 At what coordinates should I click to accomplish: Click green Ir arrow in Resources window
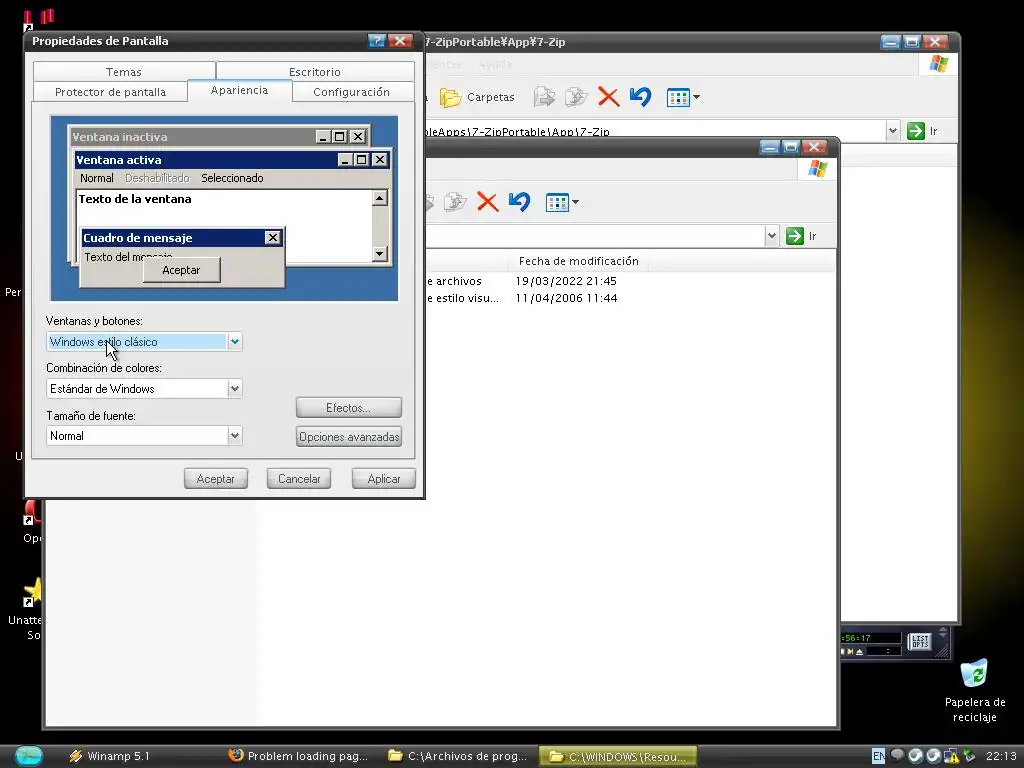coord(795,236)
